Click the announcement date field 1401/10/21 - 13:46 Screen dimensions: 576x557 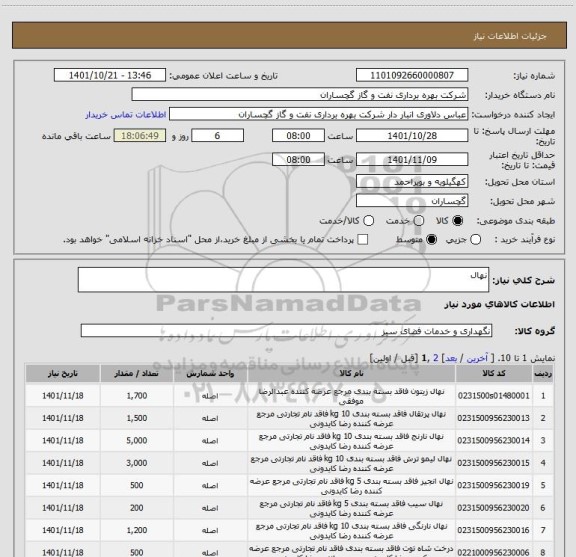[x=110, y=75]
